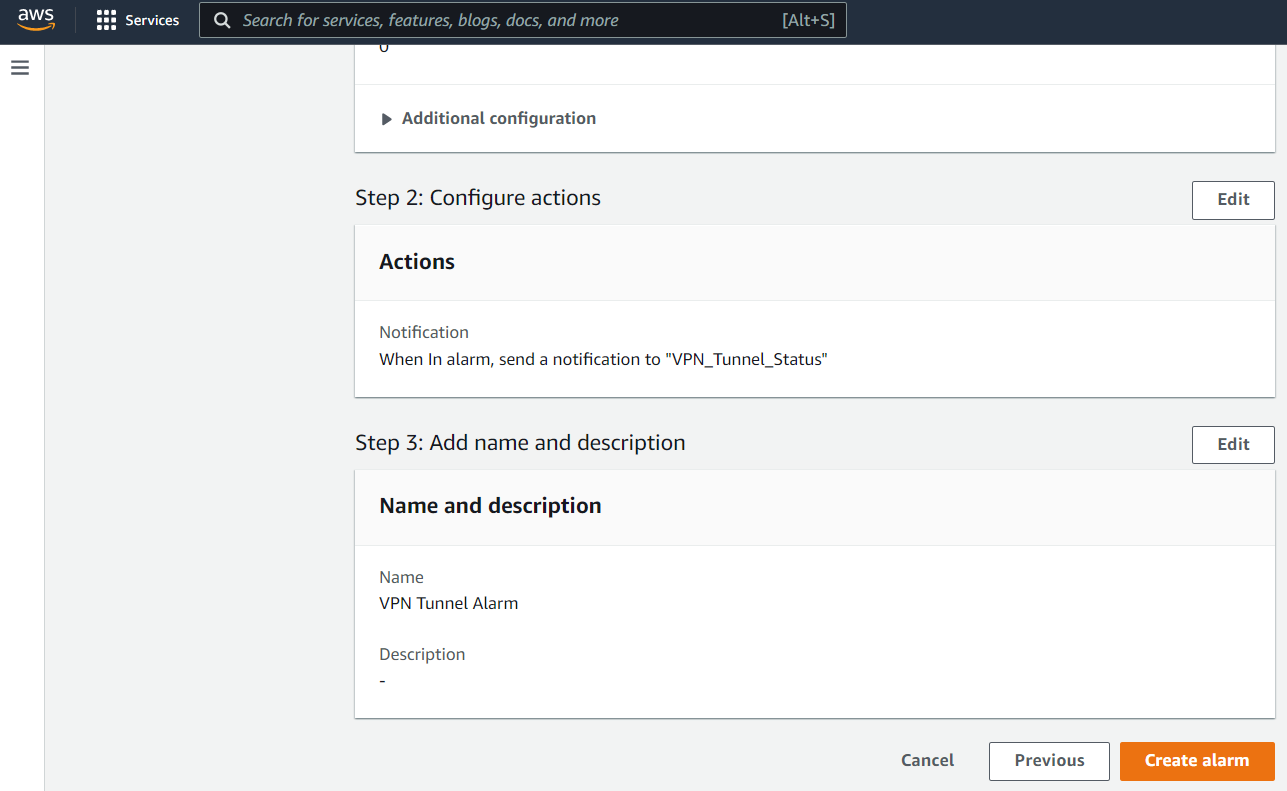Edit Step 3 name and description
Image resolution: width=1287 pixels, height=791 pixels.
click(x=1232, y=445)
